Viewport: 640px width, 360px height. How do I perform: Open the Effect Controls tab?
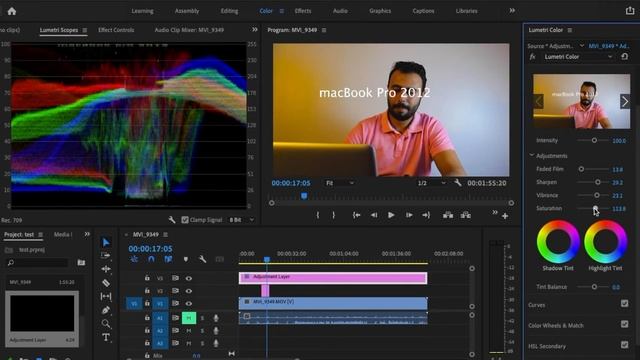[x=116, y=30]
